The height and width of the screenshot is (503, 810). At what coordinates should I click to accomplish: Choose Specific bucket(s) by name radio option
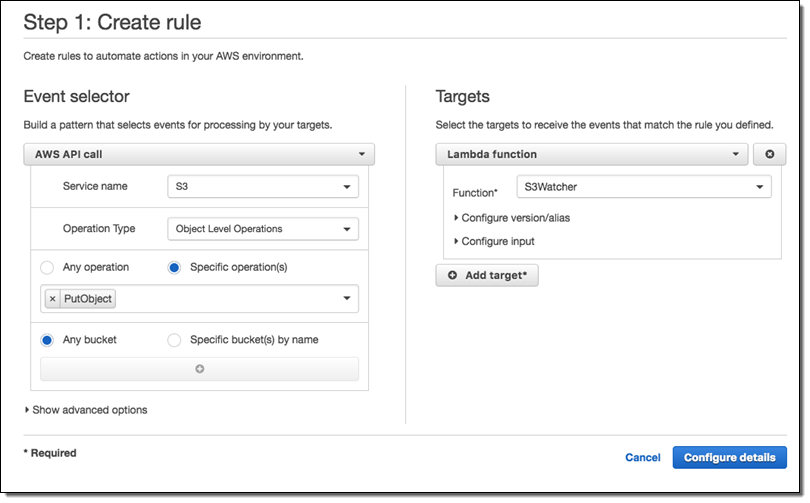(174, 340)
